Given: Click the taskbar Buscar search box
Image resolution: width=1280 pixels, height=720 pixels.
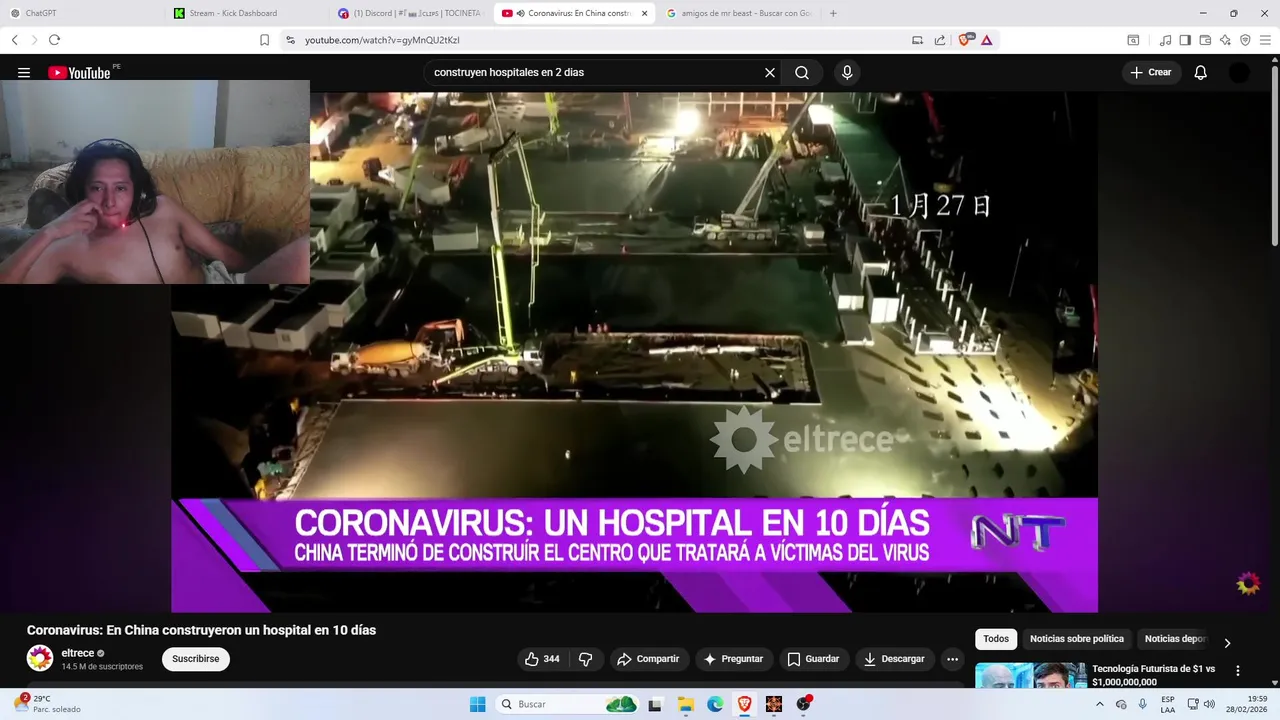Looking at the screenshot, I should (x=568, y=704).
